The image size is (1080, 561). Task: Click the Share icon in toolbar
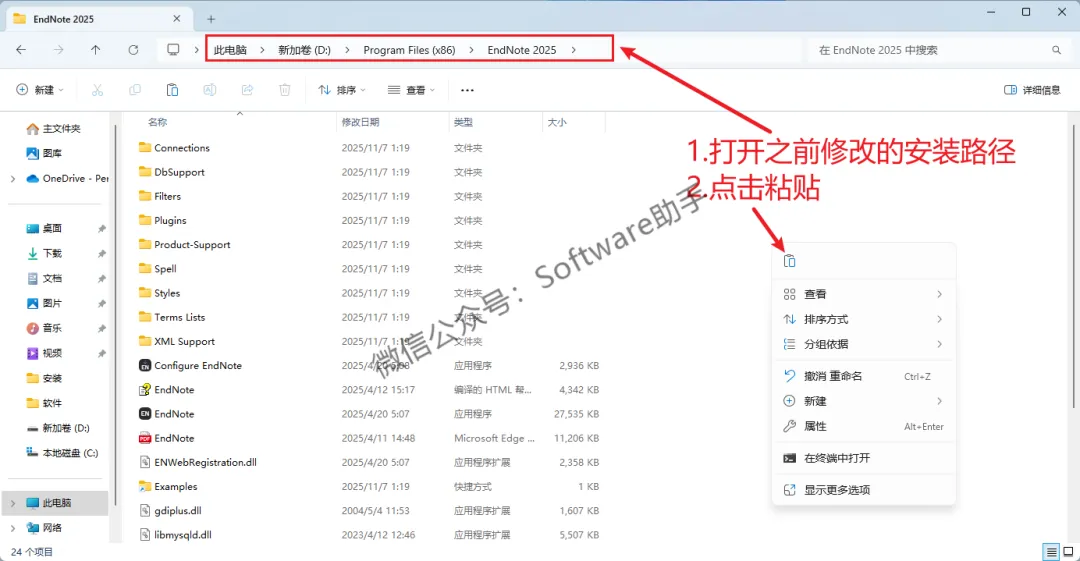tap(247, 90)
